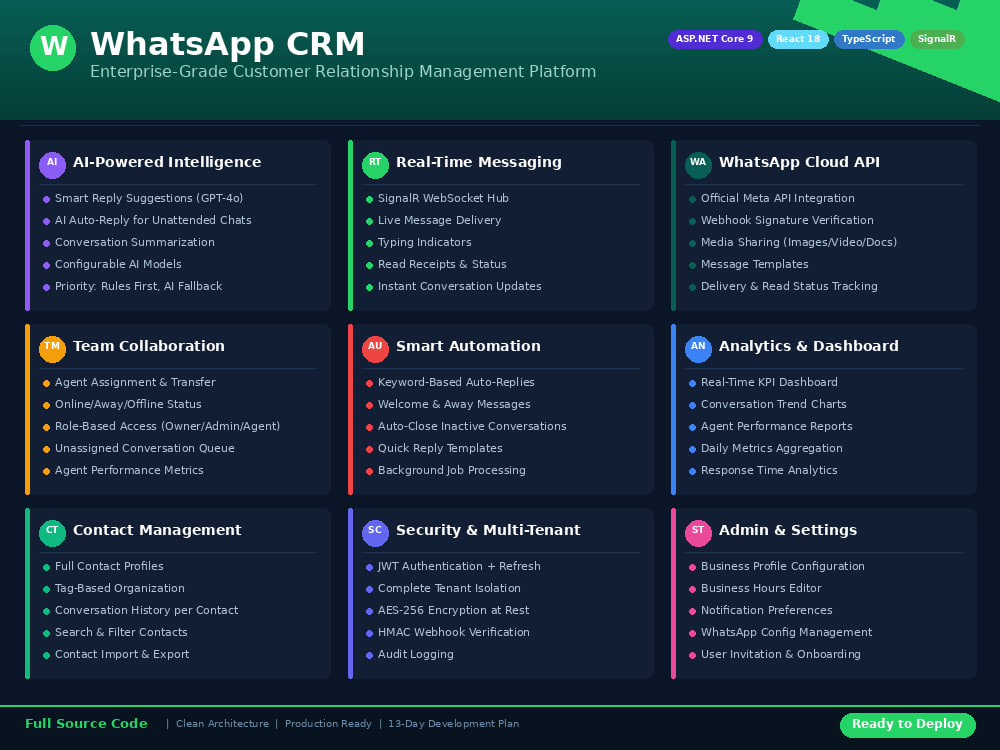Select the Contact Management heading
This screenshot has width=1000, height=750.
point(157,530)
